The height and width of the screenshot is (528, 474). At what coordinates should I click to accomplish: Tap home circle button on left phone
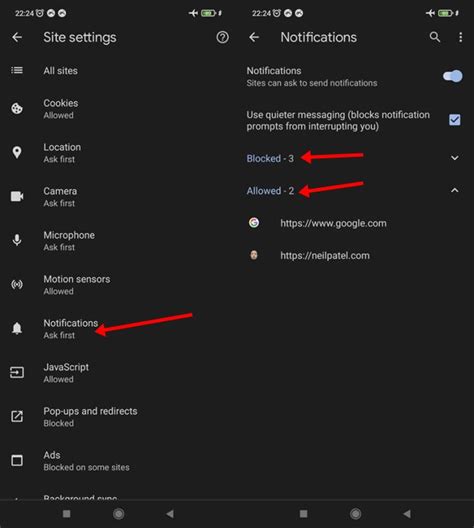(118, 514)
